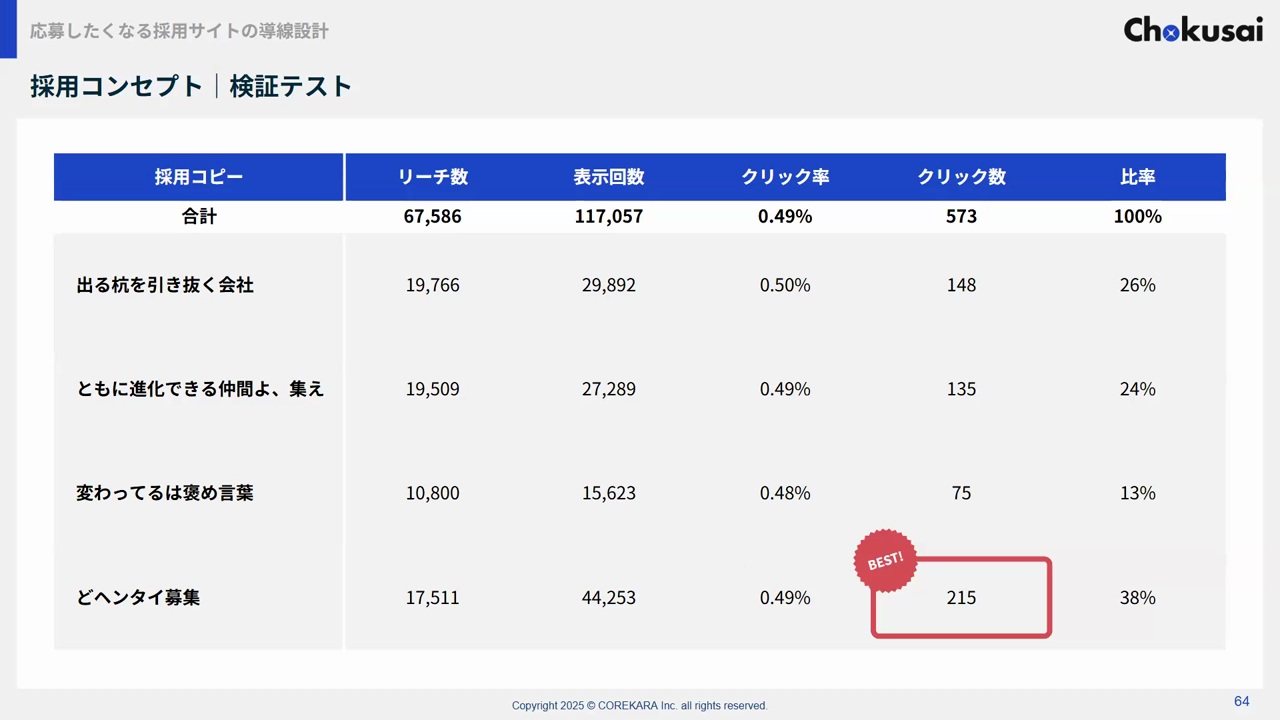
Task: Select the reach value 19,766
Action: tap(433, 285)
